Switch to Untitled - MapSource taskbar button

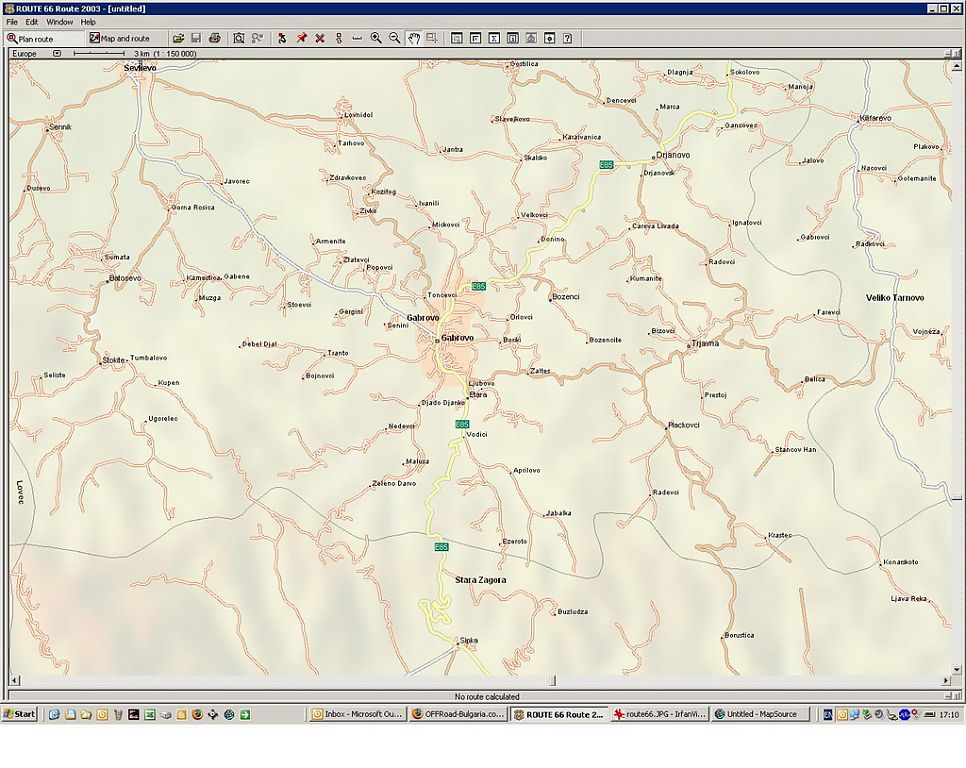click(759, 714)
